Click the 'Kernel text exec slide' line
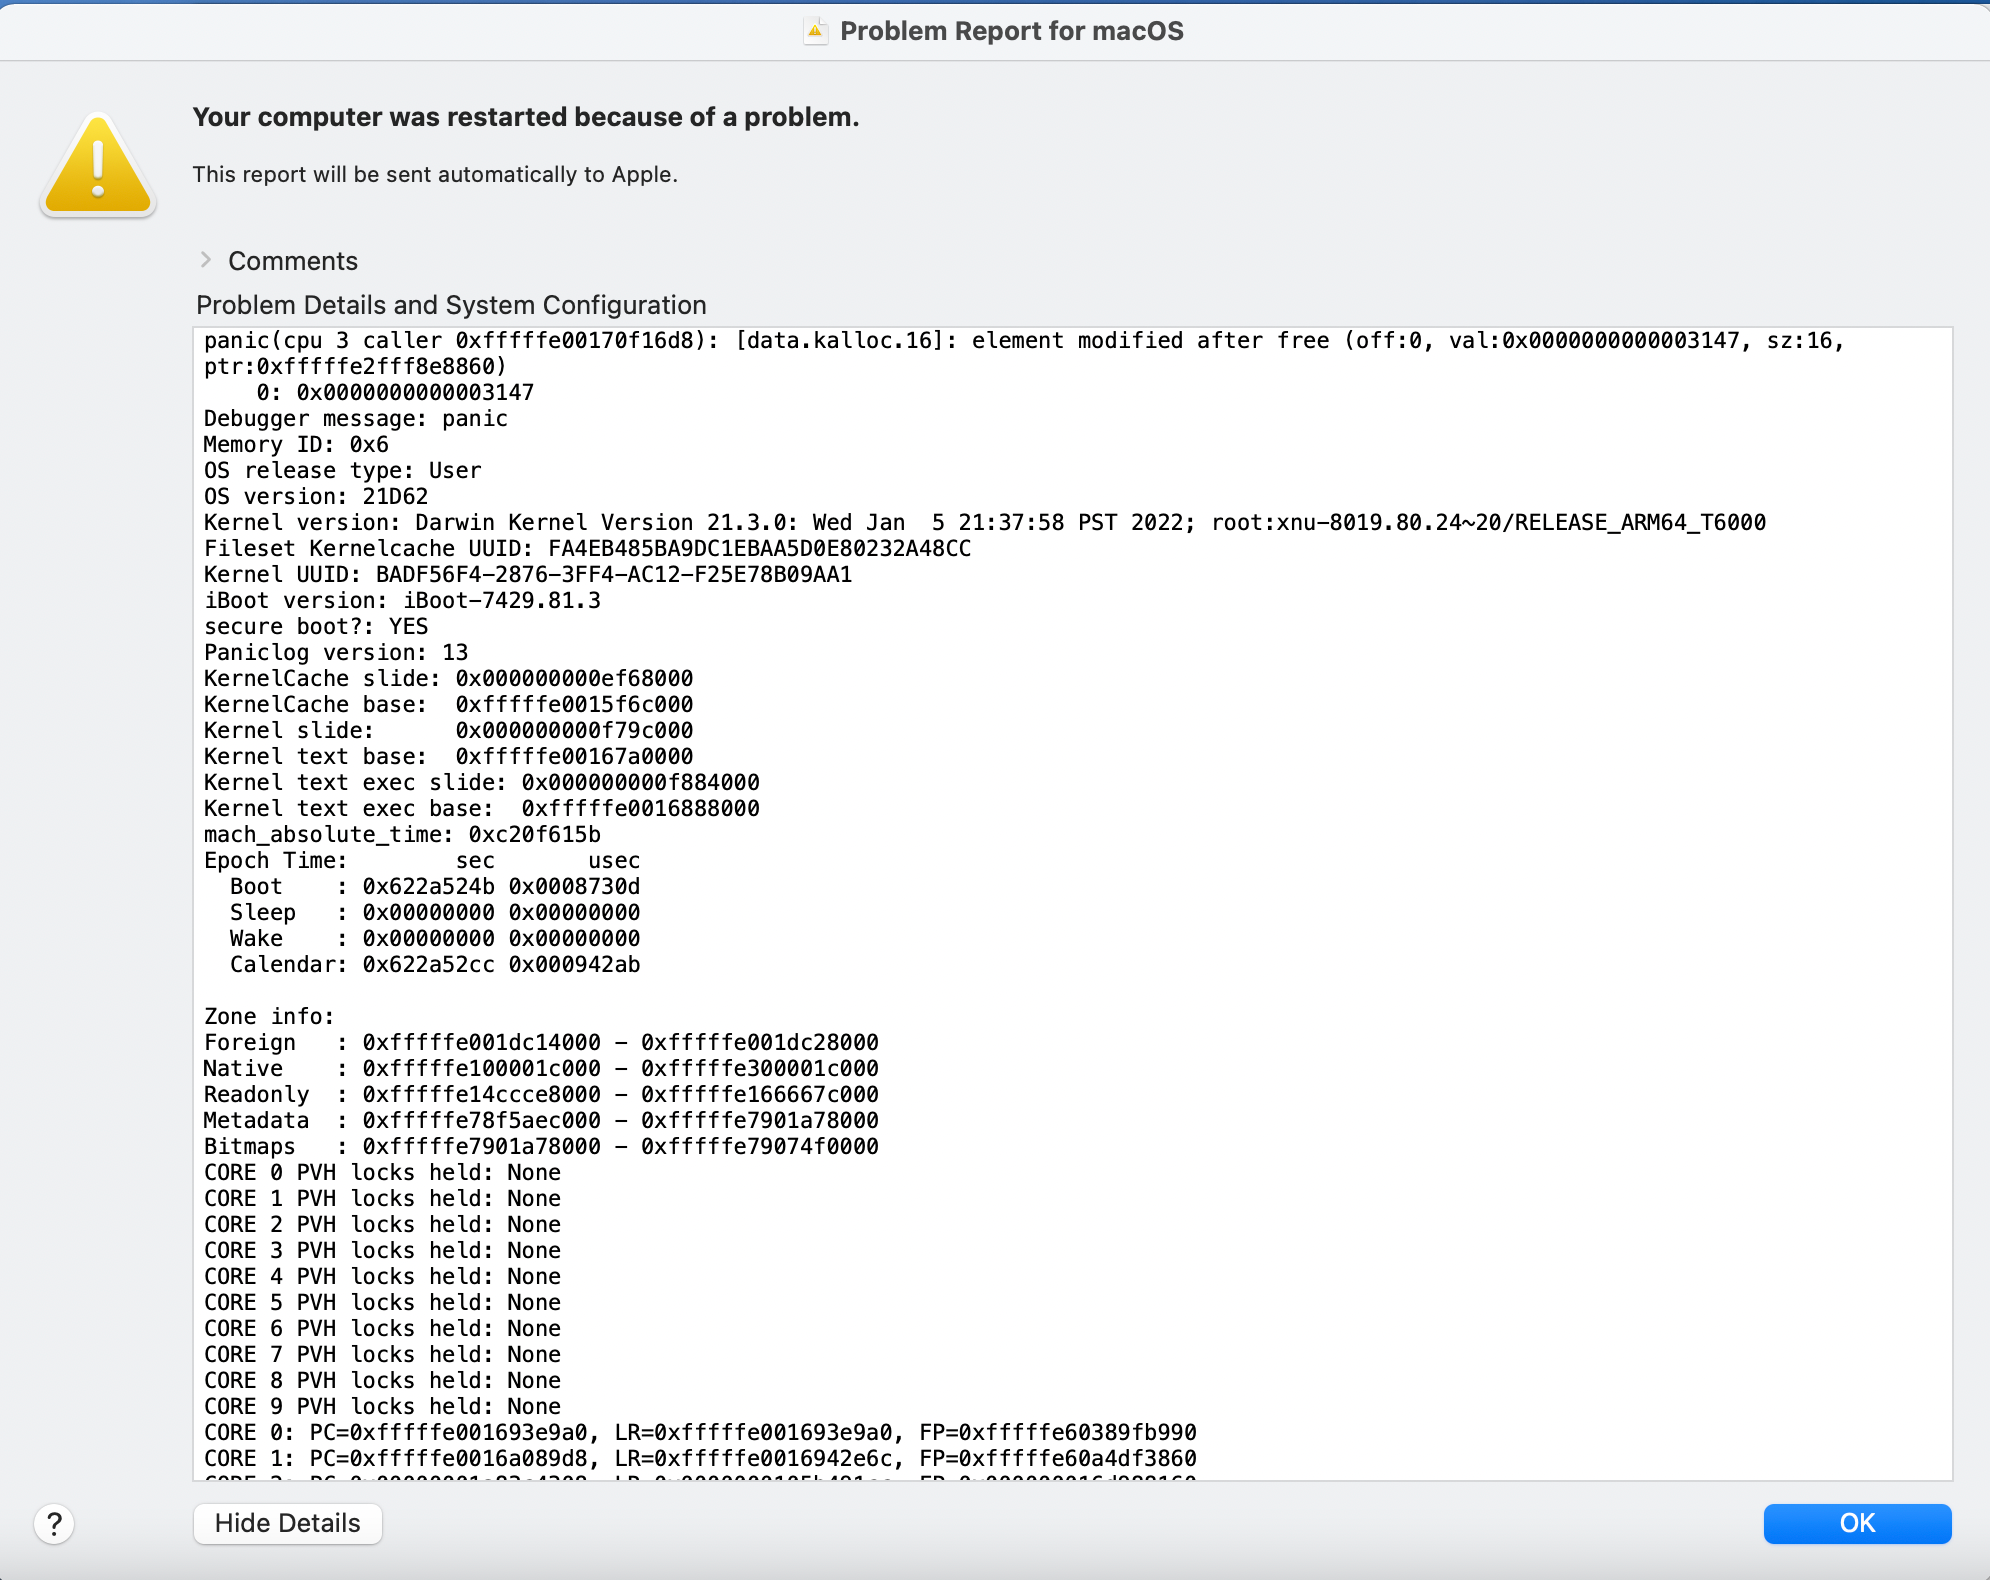 pos(482,783)
